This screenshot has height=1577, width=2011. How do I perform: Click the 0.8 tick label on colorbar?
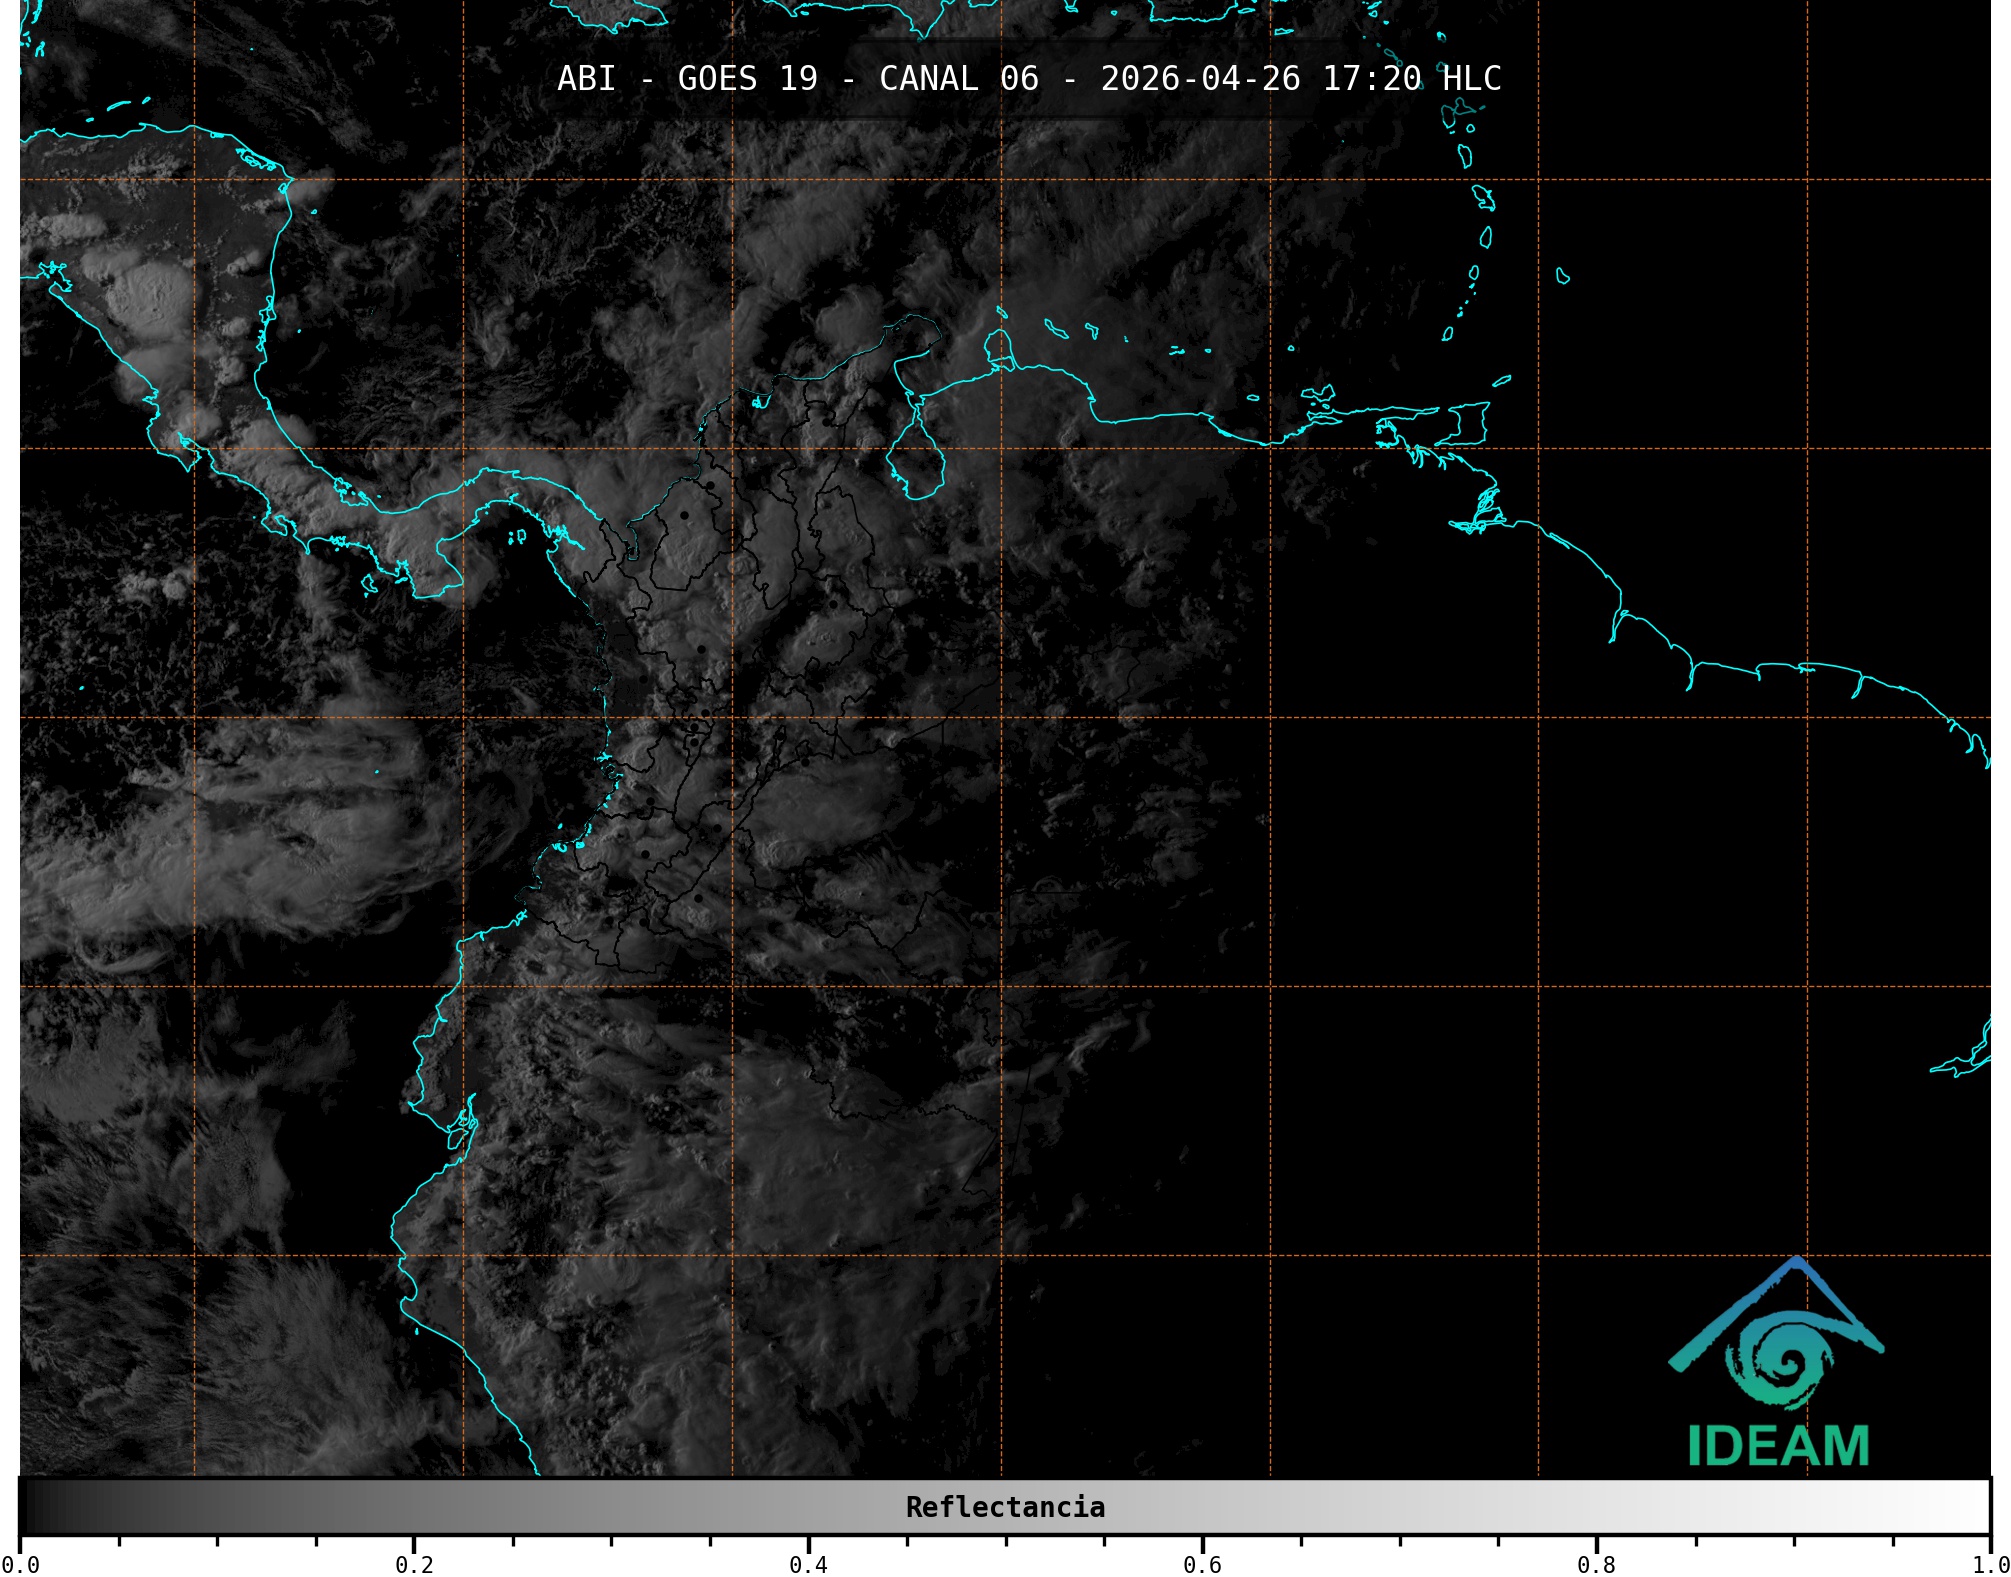pos(1596,1564)
